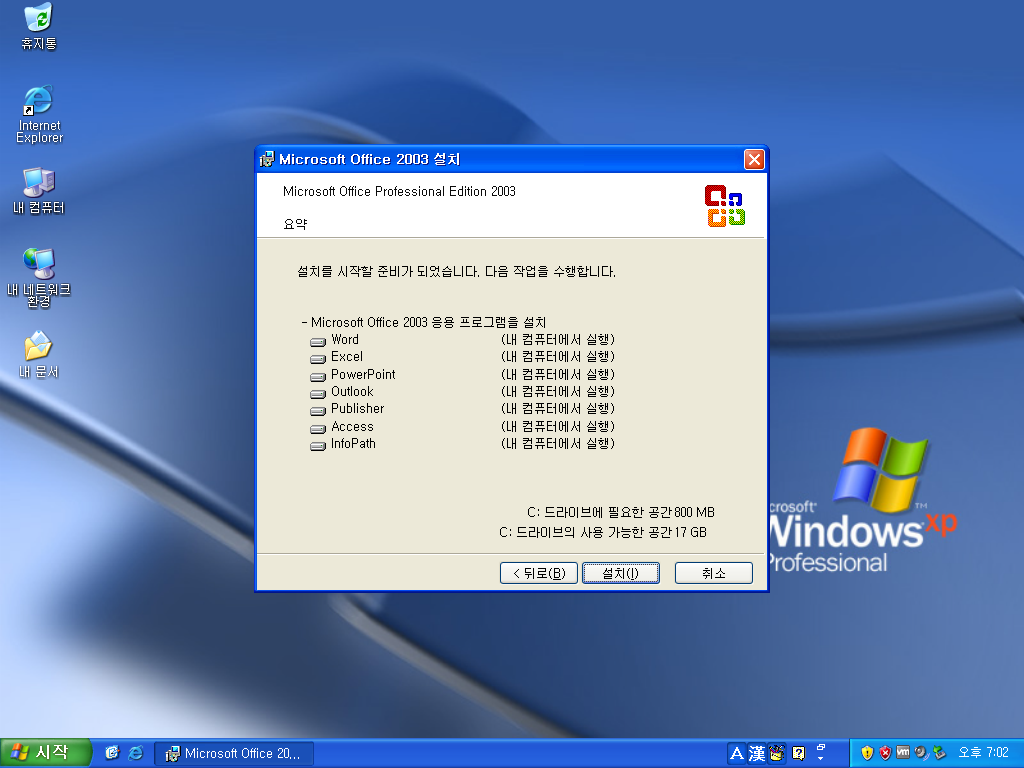Launch Internet Explorer from Quick Launch
Viewport: 1024px width, 768px height.
(x=136, y=753)
